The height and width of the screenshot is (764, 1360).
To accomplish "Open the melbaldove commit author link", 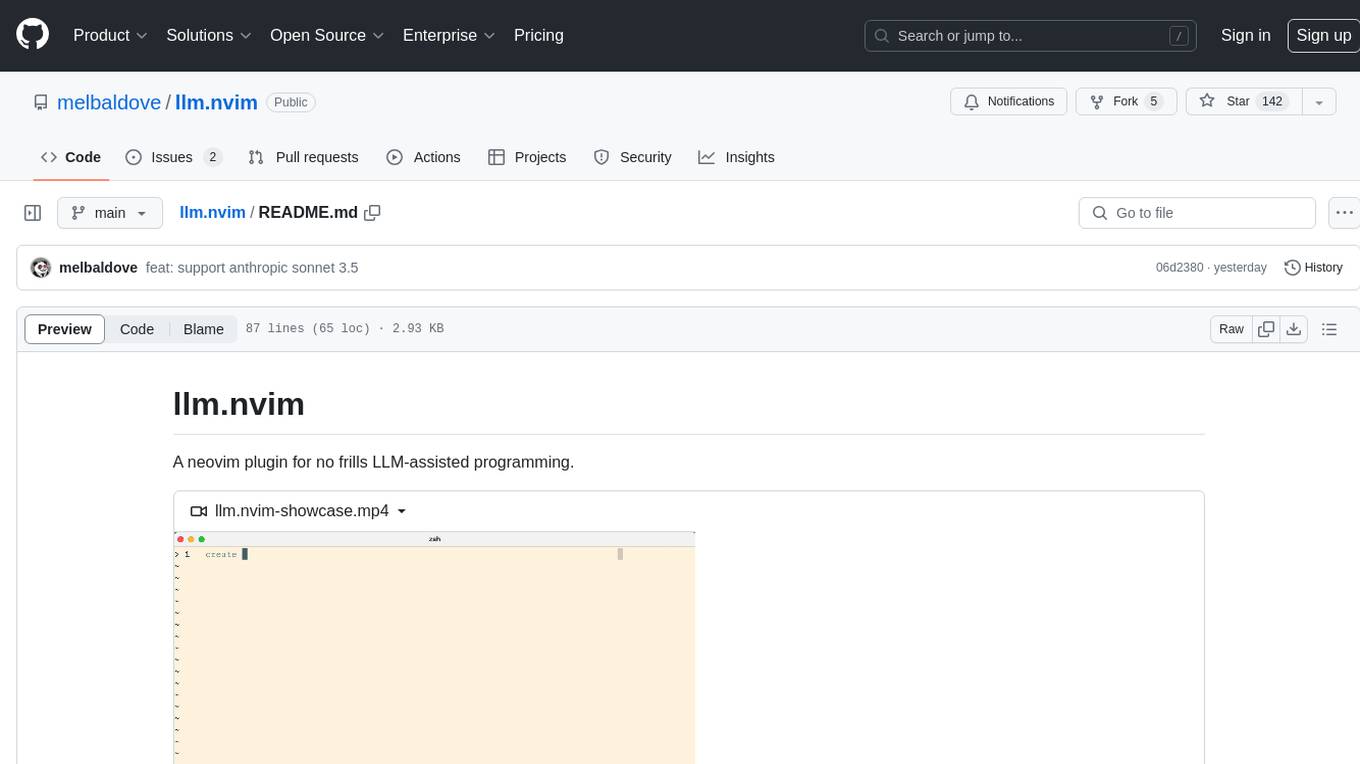I will pos(98,268).
